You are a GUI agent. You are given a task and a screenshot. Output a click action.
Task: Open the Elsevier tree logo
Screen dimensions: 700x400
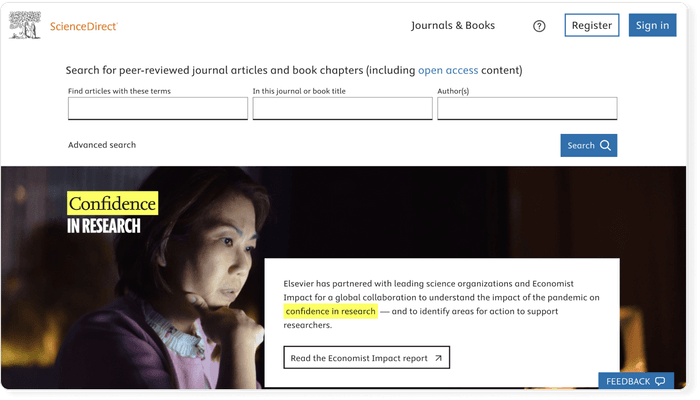(x=25, y=25)
